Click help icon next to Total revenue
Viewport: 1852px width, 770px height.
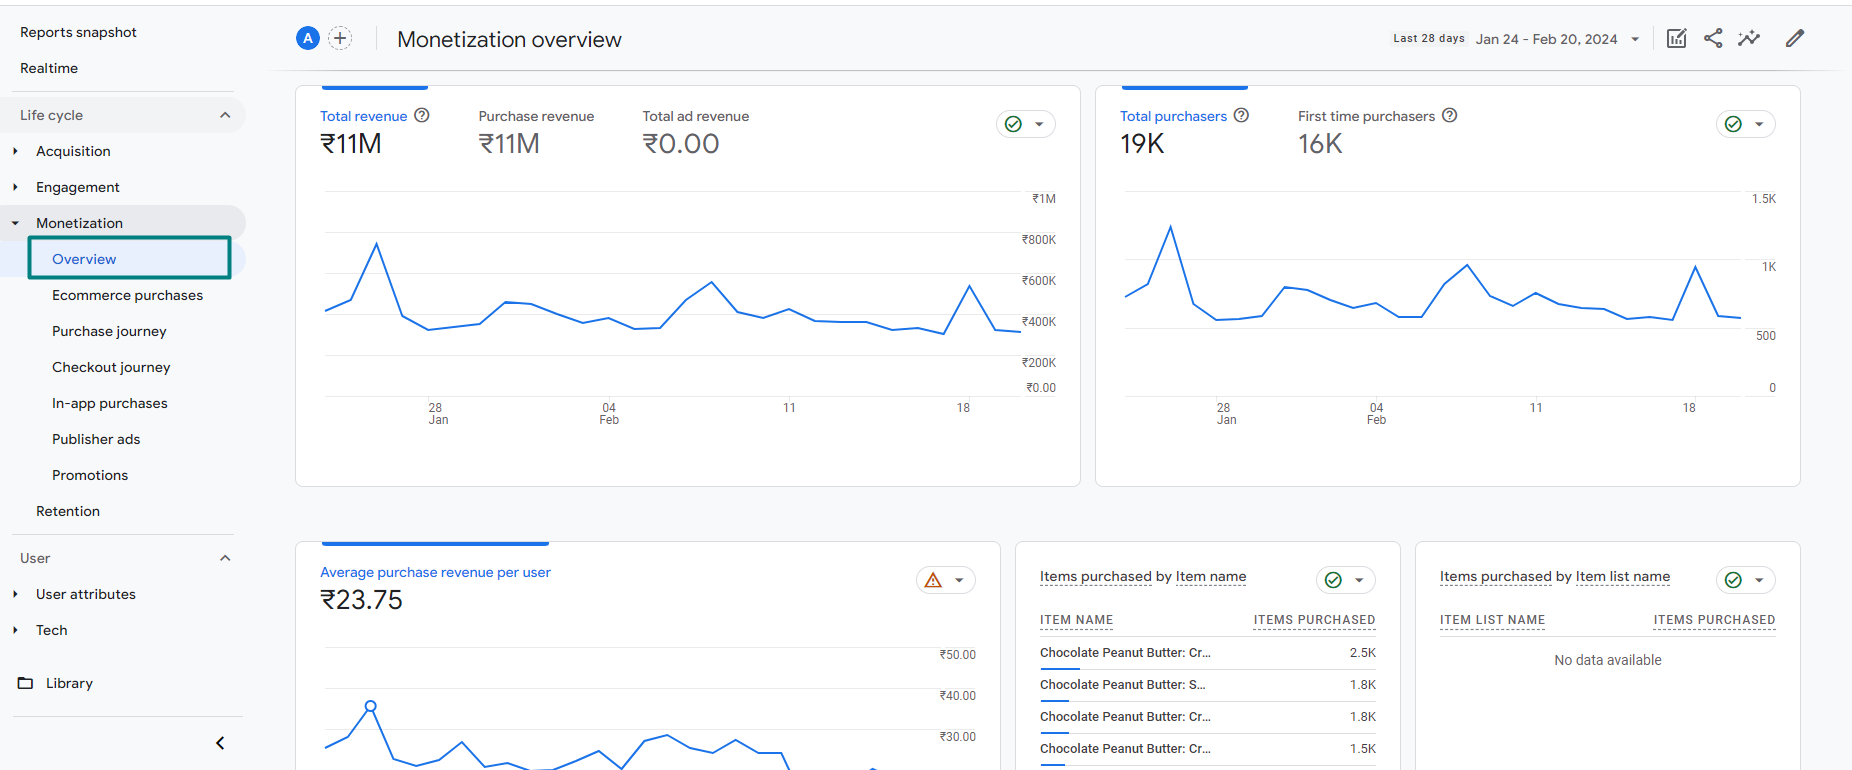422,116
